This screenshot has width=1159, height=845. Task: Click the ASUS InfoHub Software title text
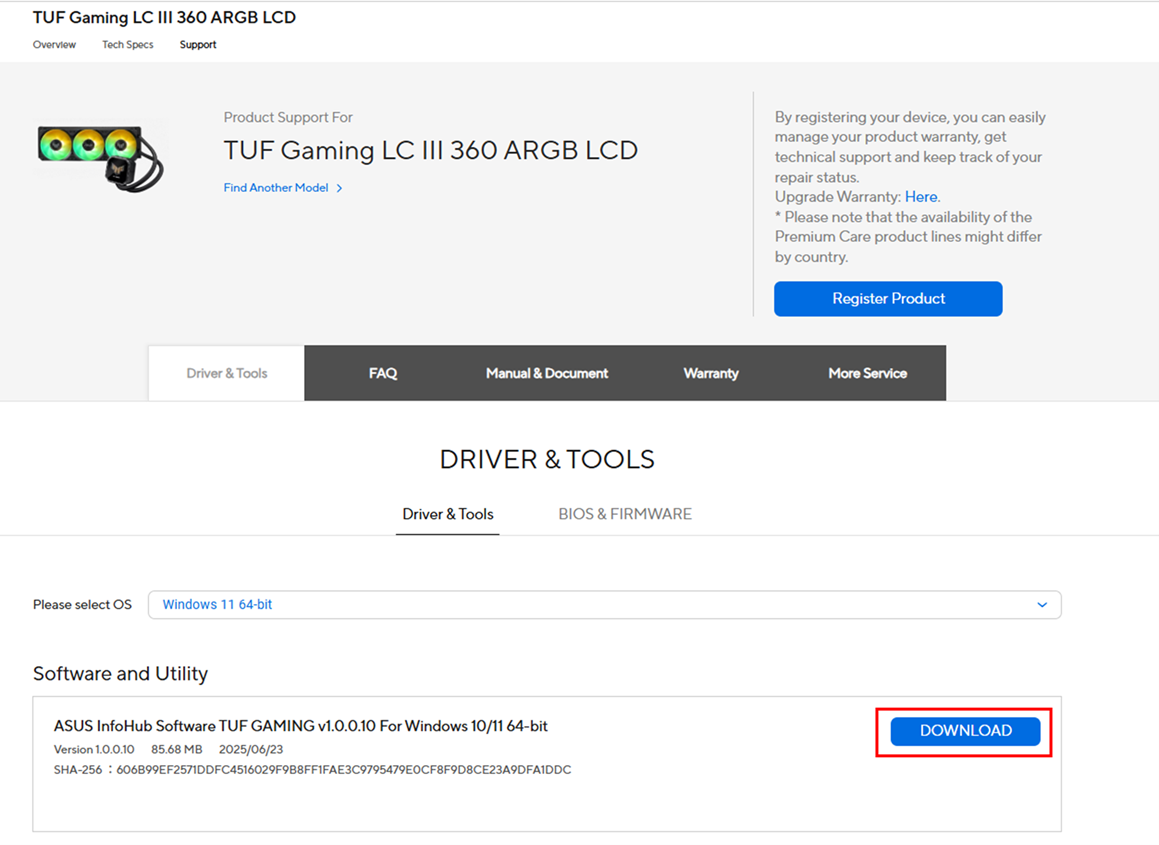(x=301, y=726)
